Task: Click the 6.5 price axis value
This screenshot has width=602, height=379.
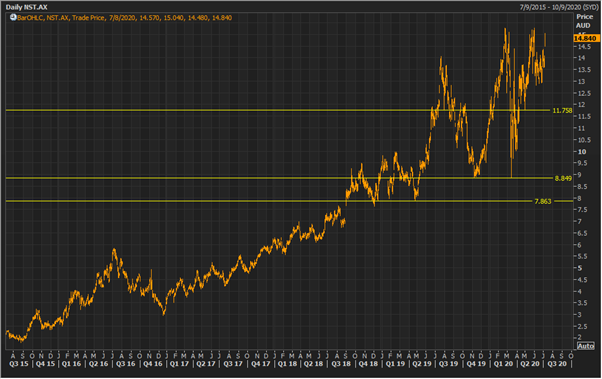Action: (582, 233)
